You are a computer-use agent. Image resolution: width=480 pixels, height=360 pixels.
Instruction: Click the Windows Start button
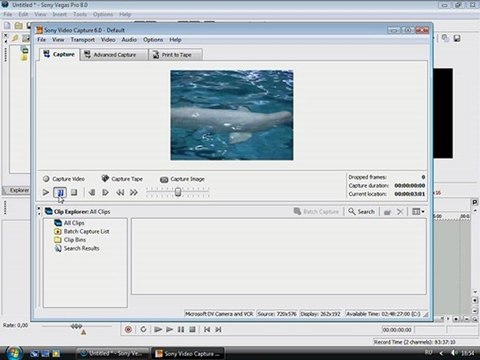[x=13, y=353]
